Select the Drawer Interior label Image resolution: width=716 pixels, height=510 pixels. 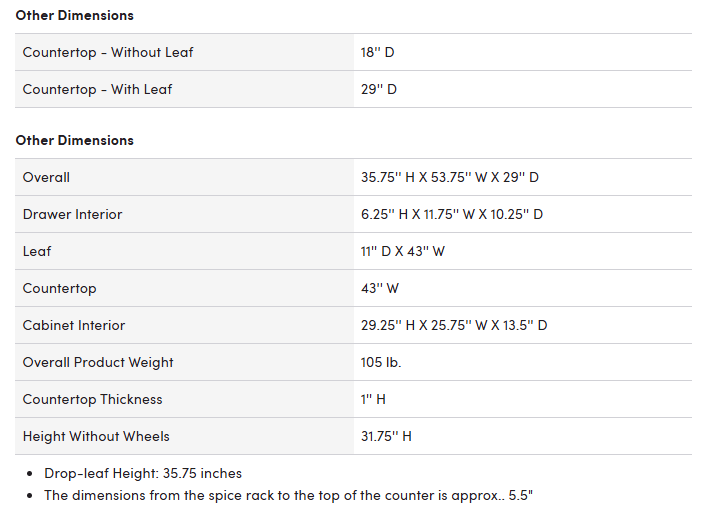point(73,215)
